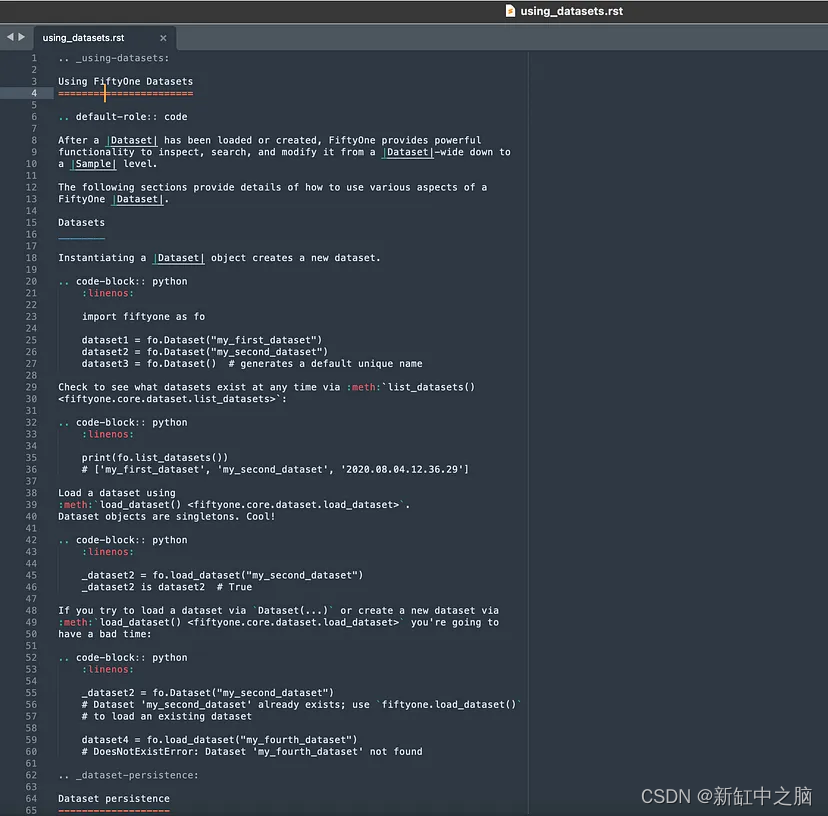The width and height of the screenshot is (828, 816).
Task: Click the file icon in the title bar
Action: coord(510,11)
